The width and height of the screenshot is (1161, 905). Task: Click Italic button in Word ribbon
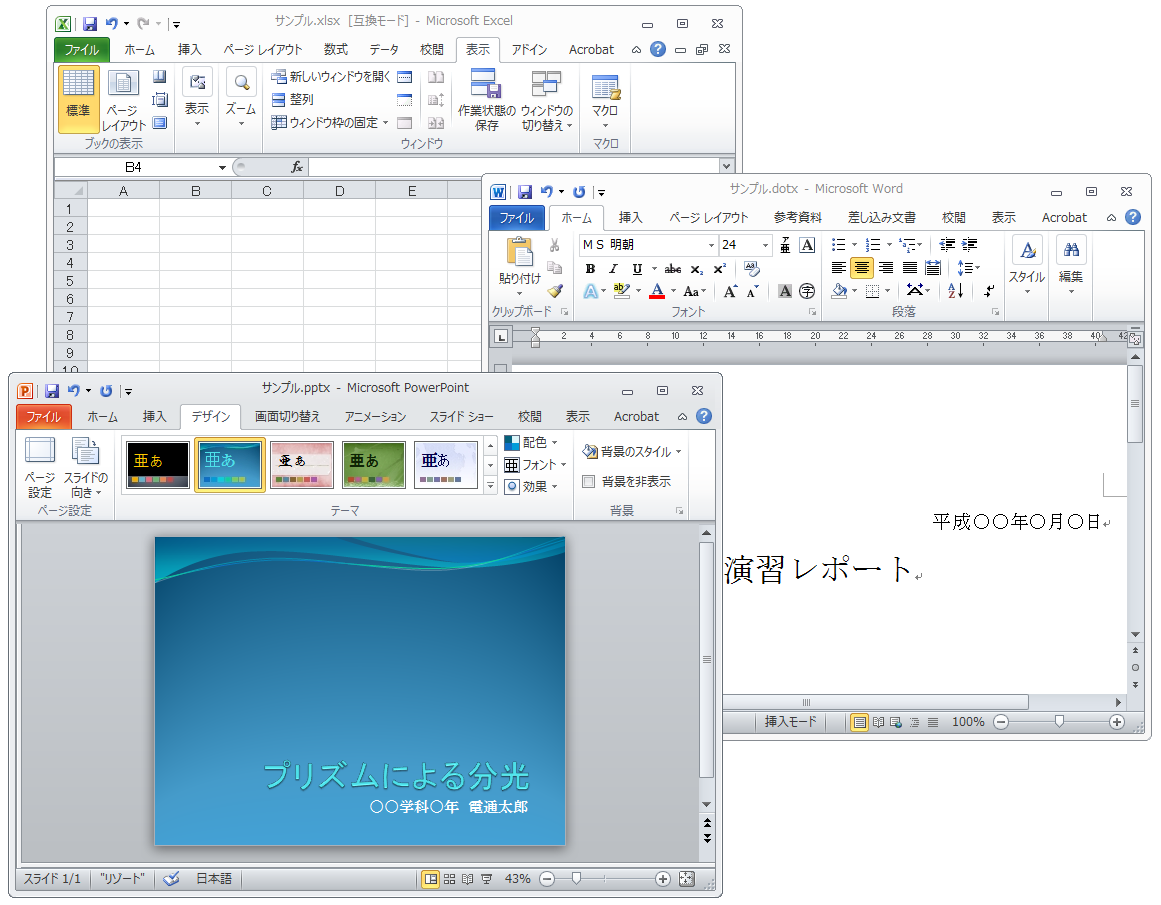coord(613,269)
